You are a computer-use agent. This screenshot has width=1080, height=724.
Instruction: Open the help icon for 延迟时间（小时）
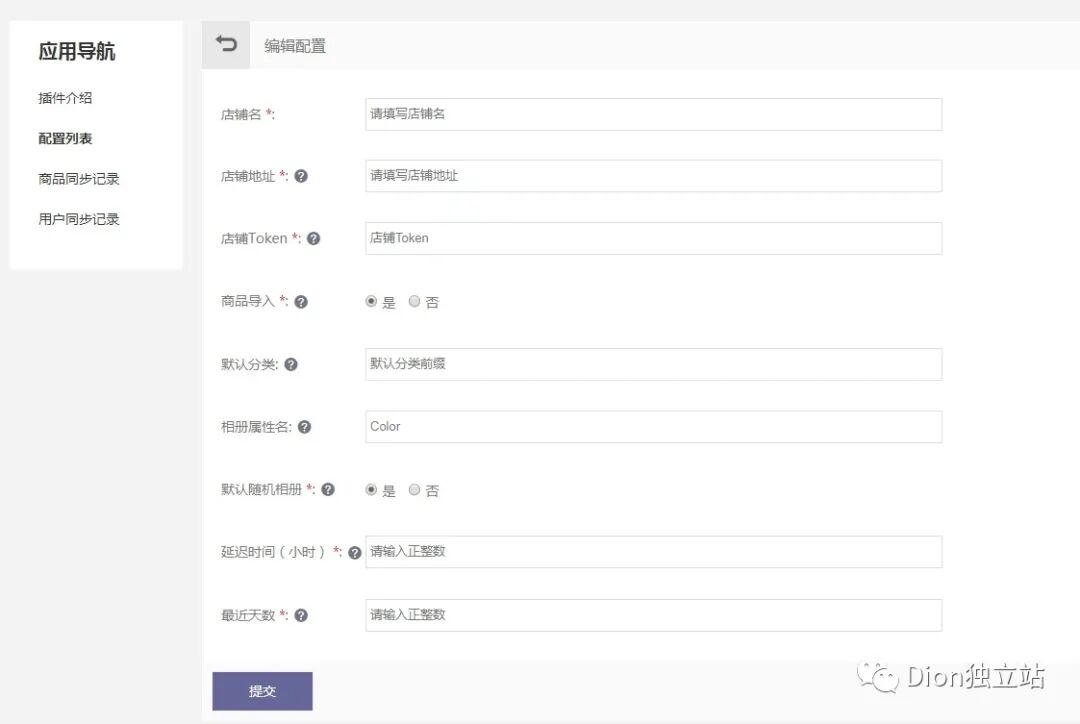click(x=354, y=552)
